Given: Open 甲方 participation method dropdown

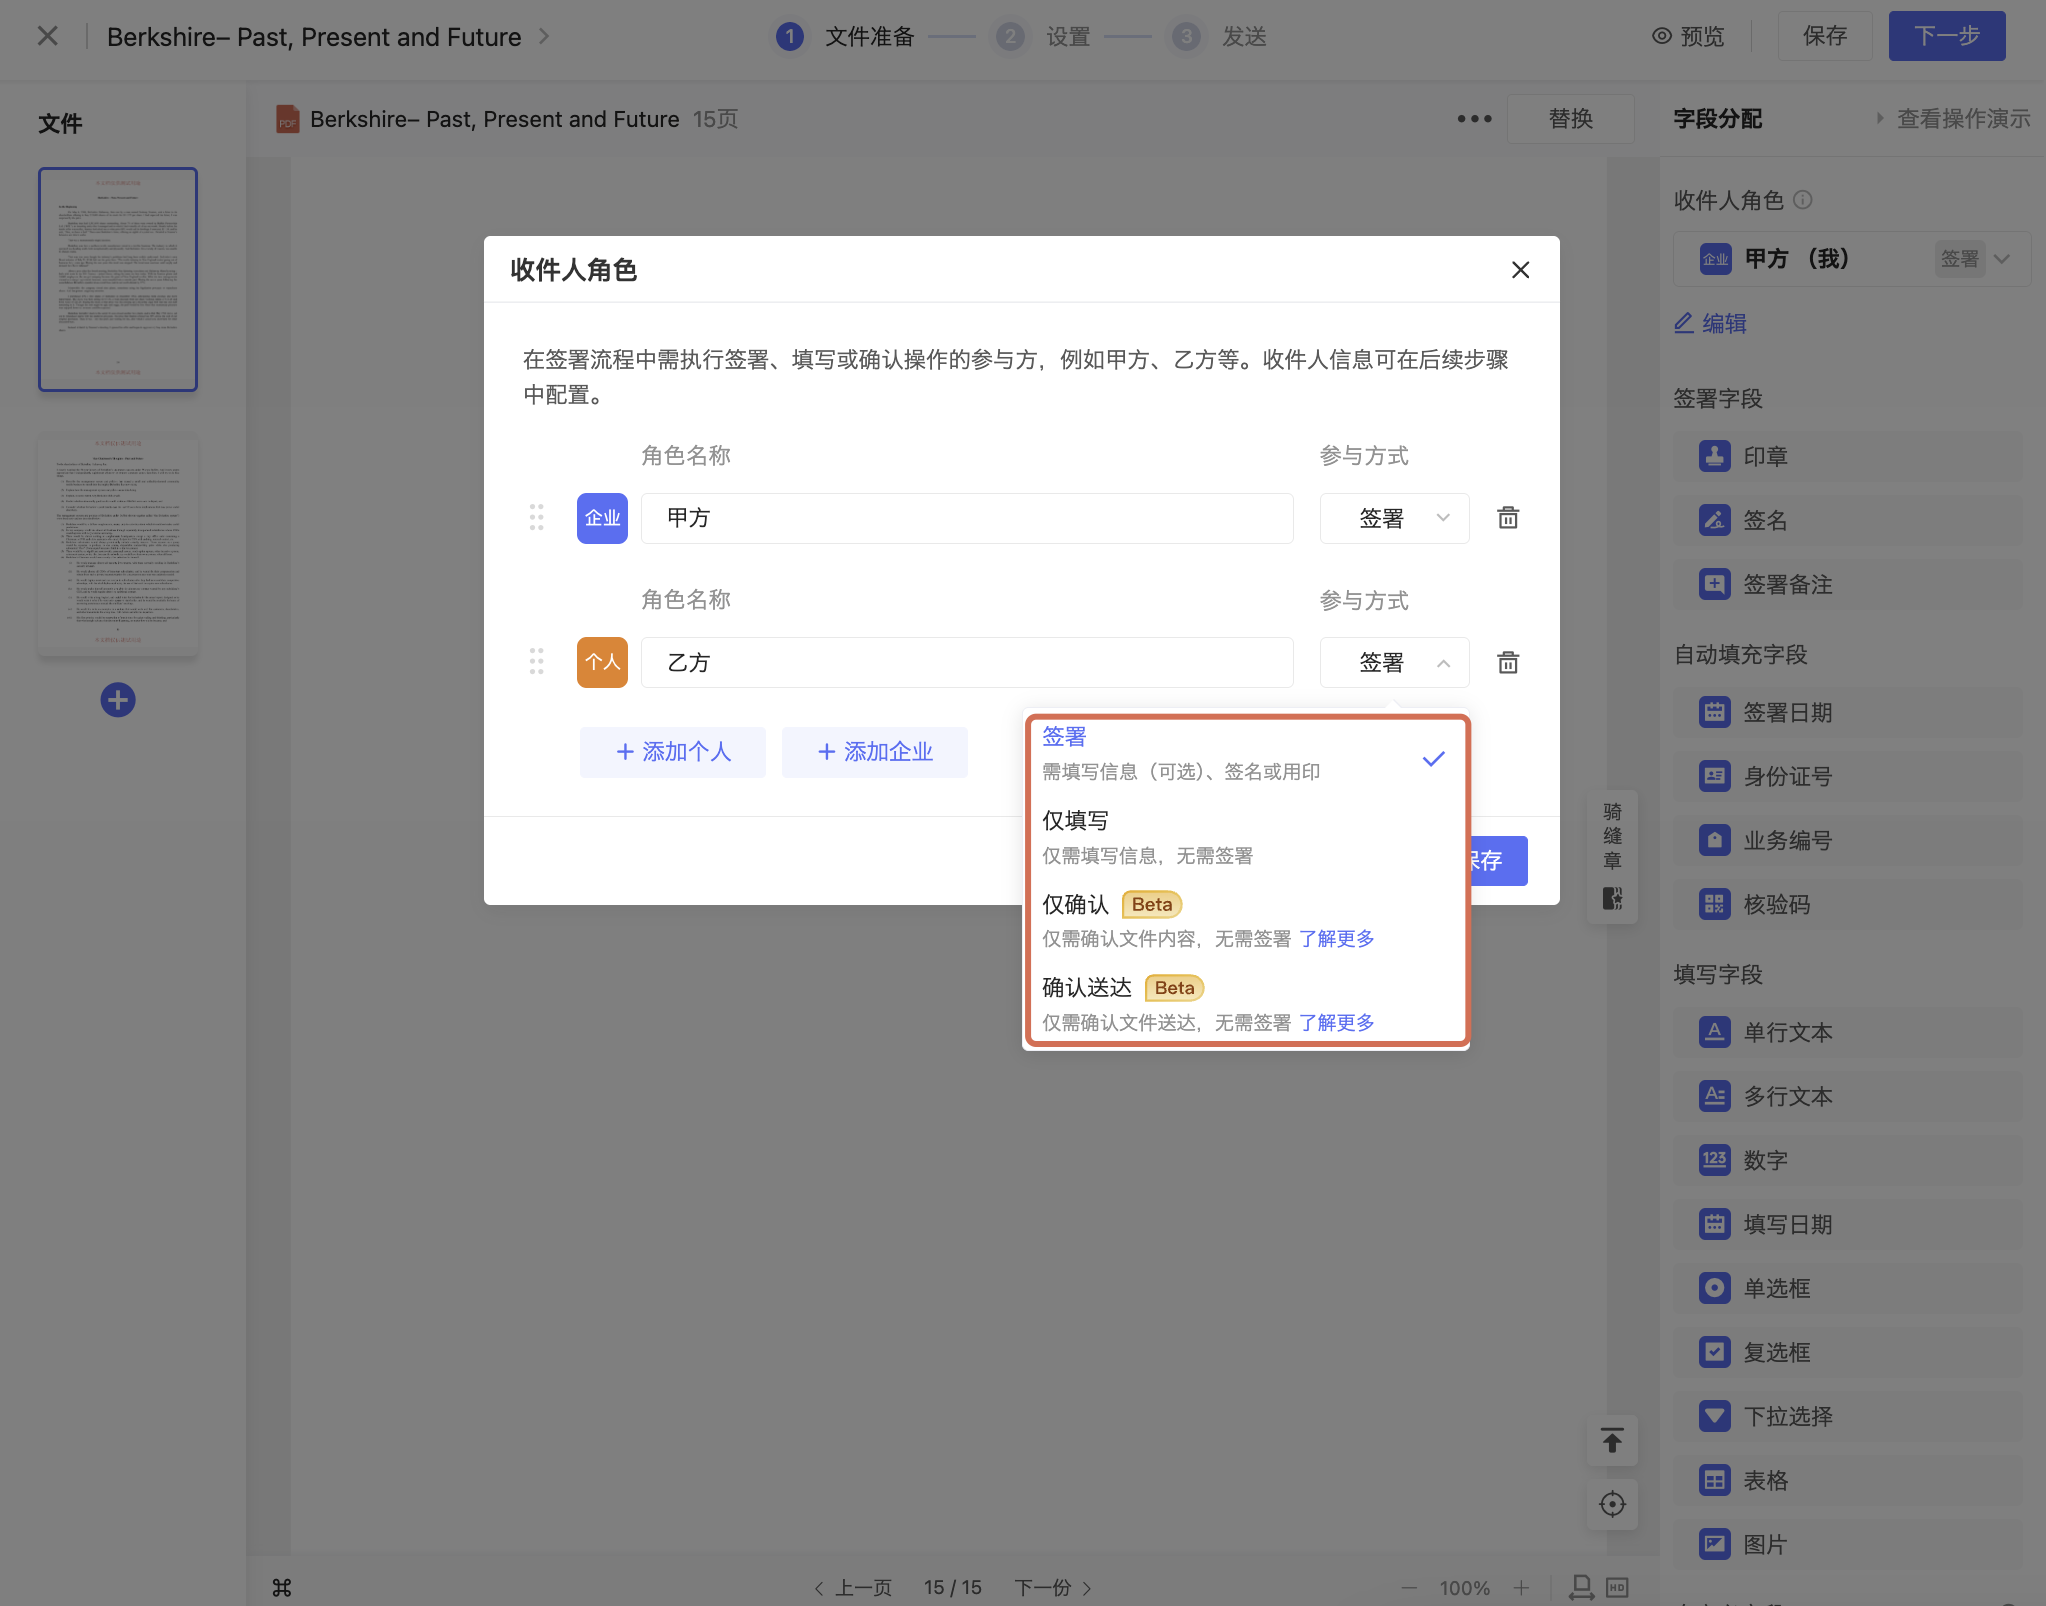Looking at the screenshot, I should 1394,518.
